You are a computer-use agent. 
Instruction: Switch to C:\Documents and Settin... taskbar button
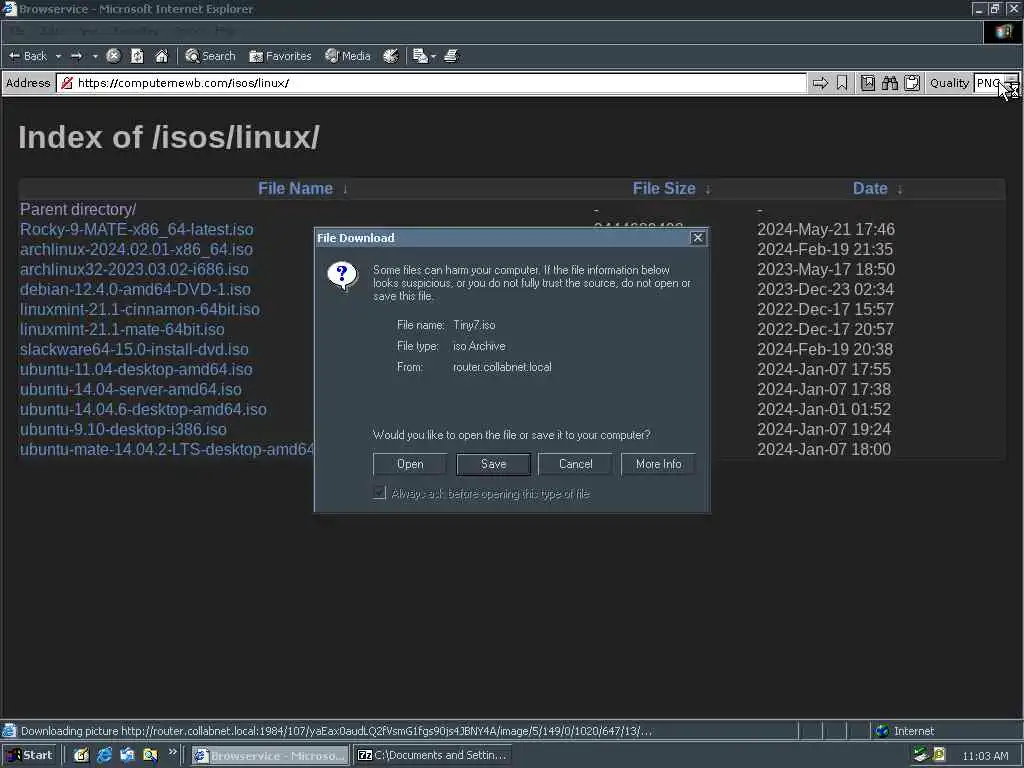point(433,756)
